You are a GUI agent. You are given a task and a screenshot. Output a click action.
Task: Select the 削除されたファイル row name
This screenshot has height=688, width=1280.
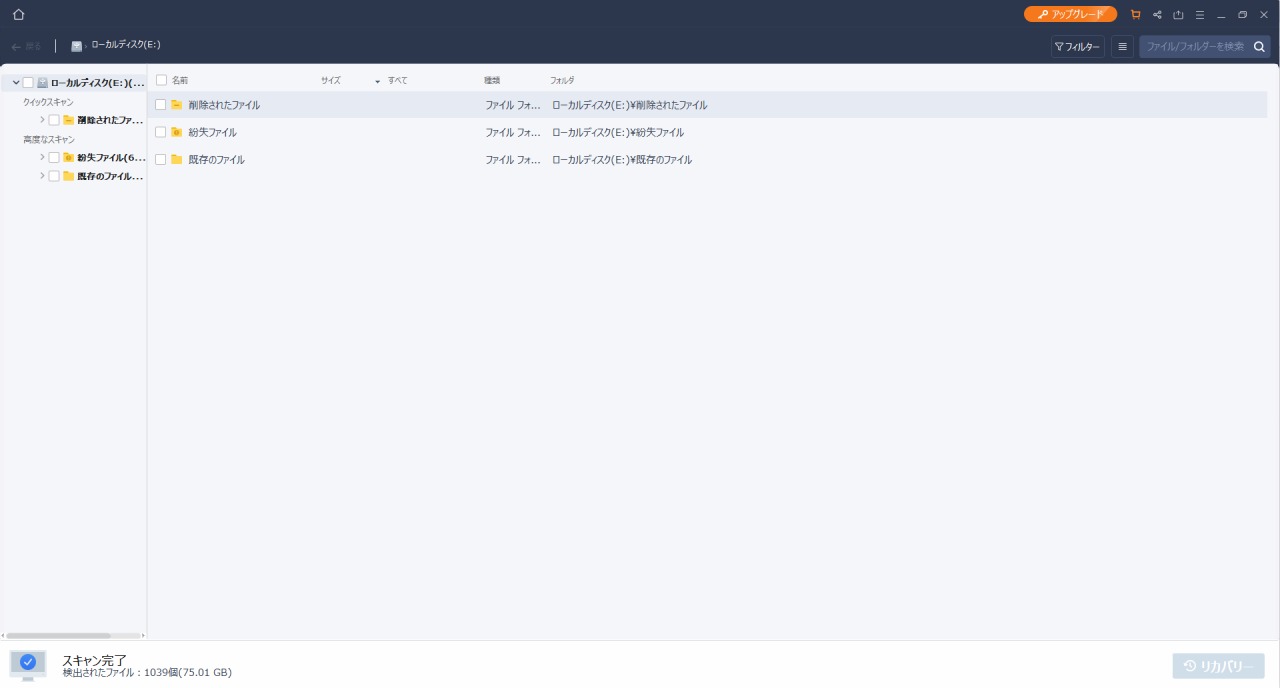point(224,105)
